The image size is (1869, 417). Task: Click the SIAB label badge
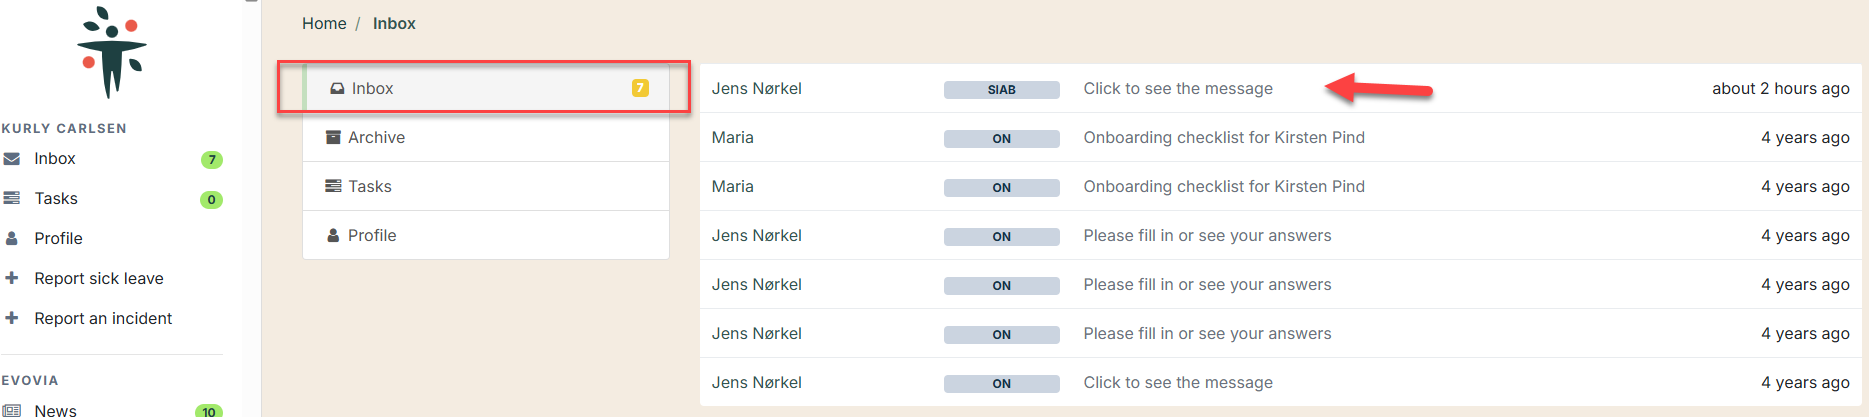coord(1001,90)
